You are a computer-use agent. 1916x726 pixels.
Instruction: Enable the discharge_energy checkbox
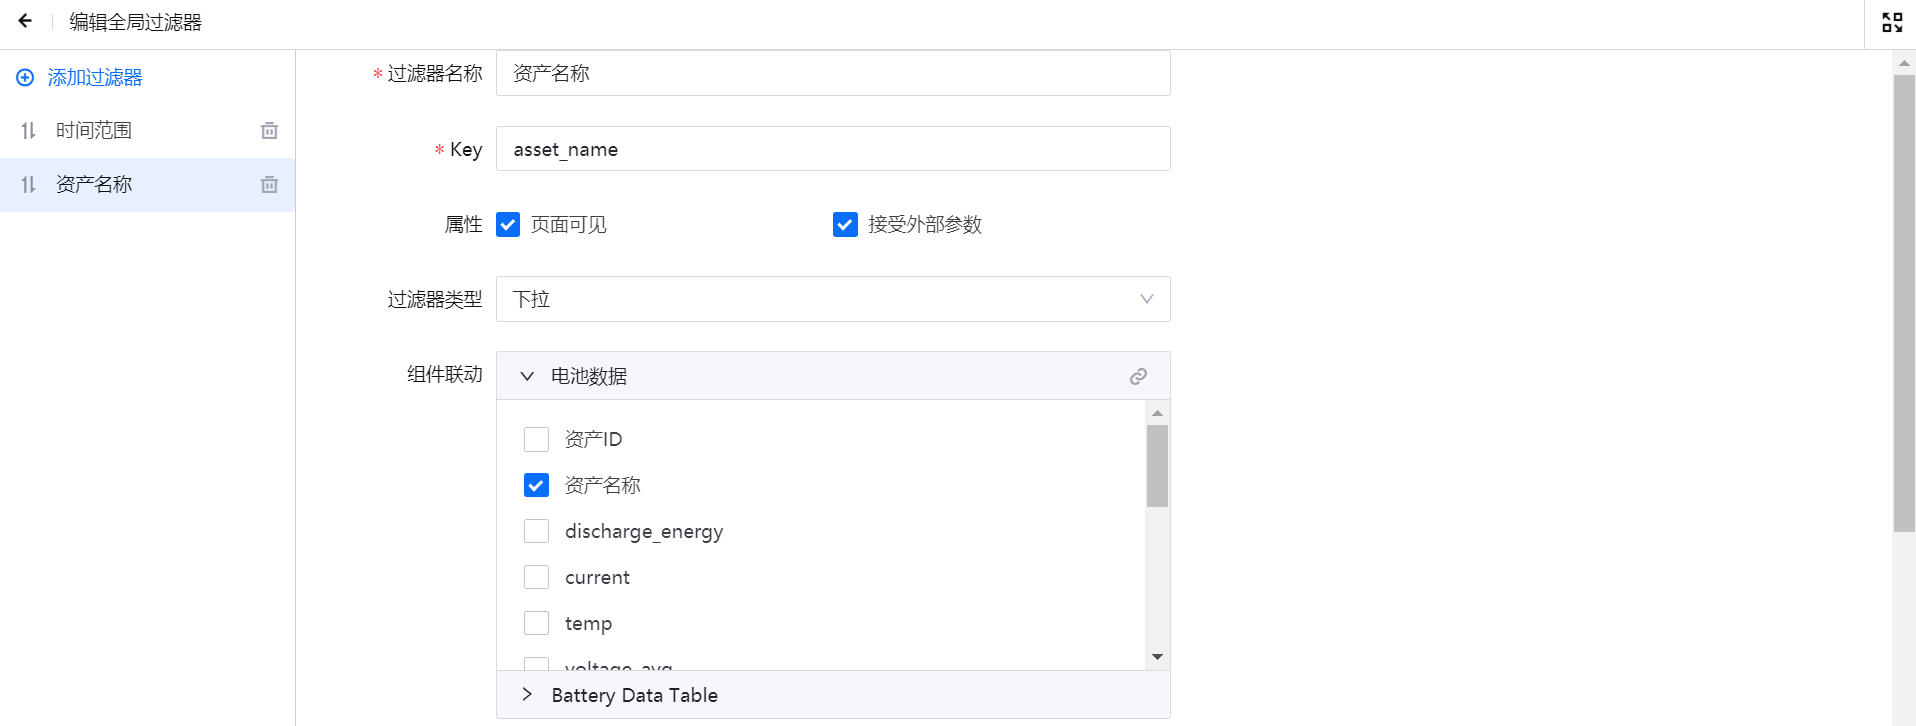[537, 532]
